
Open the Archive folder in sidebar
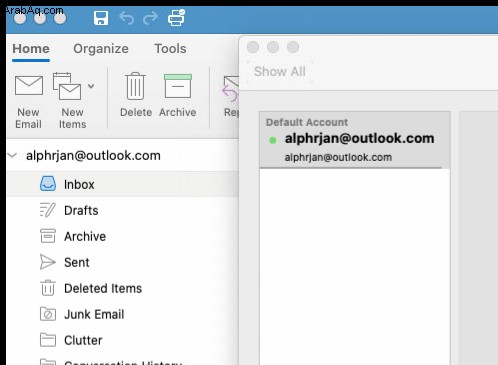123,236
